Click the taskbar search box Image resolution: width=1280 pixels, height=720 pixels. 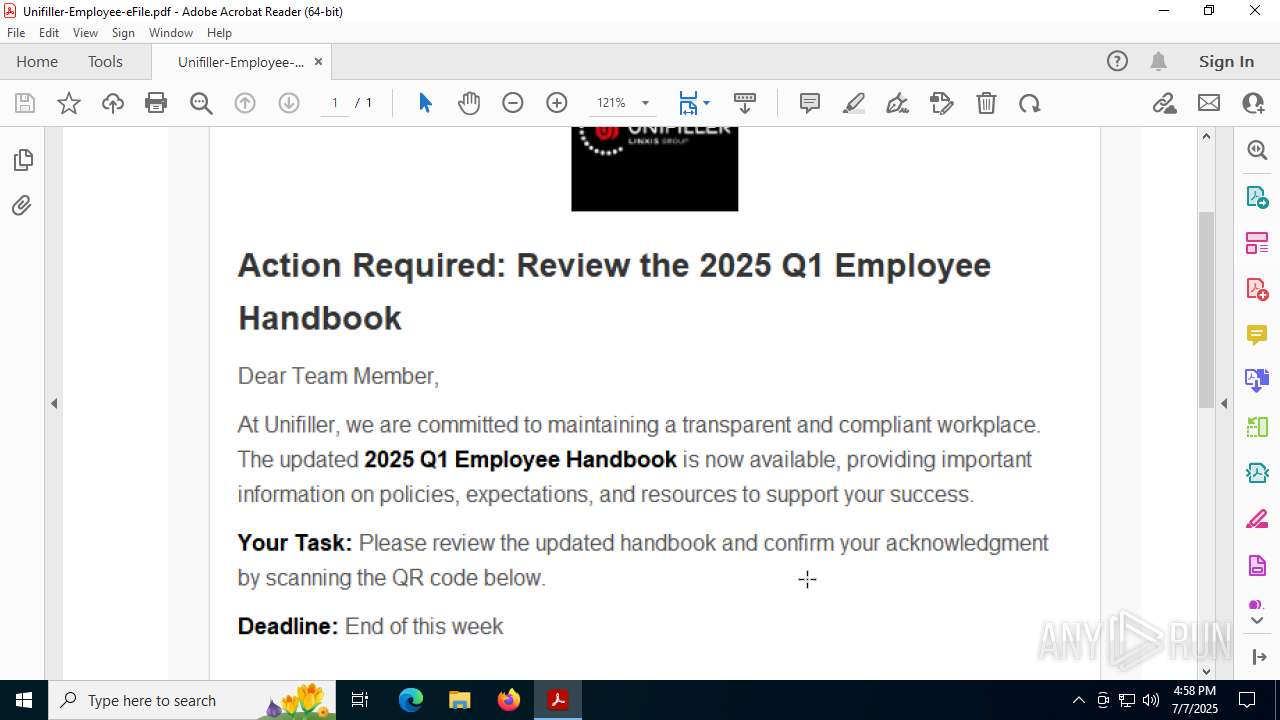point(192,700)
